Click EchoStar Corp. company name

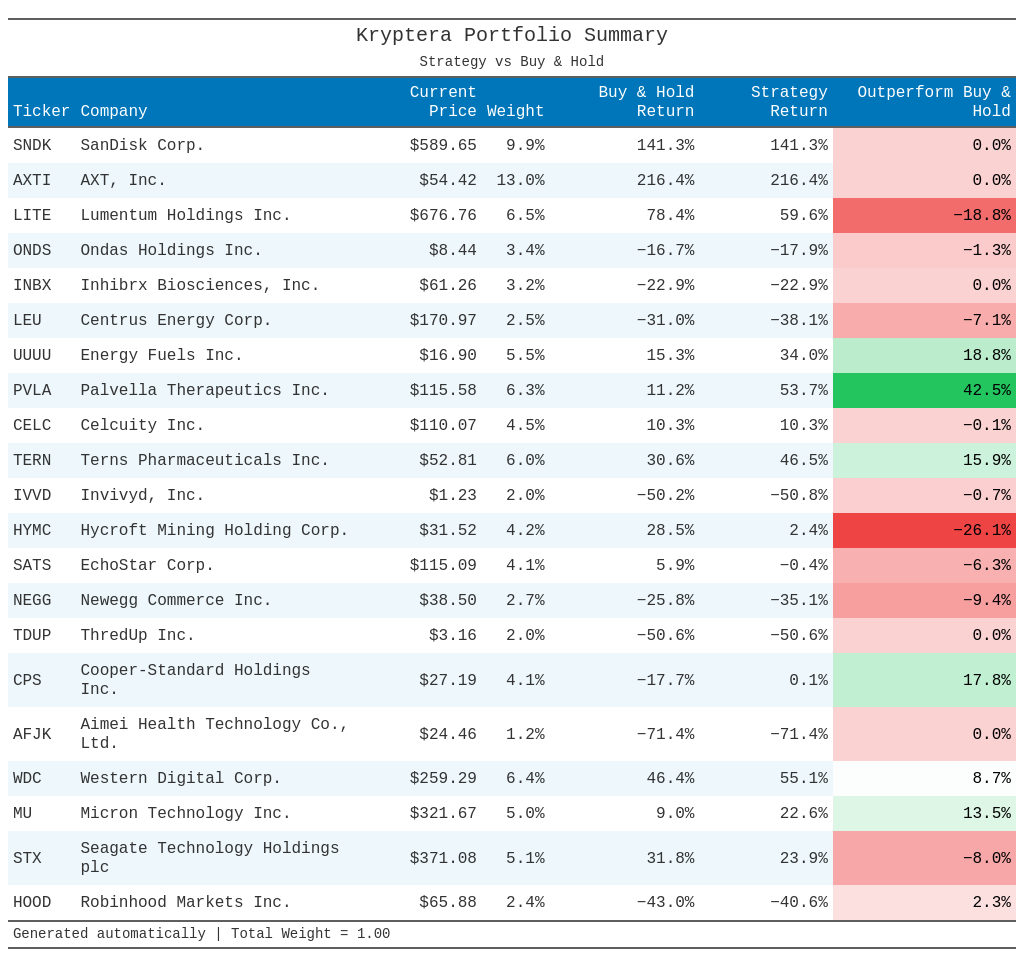coord(147,565)
